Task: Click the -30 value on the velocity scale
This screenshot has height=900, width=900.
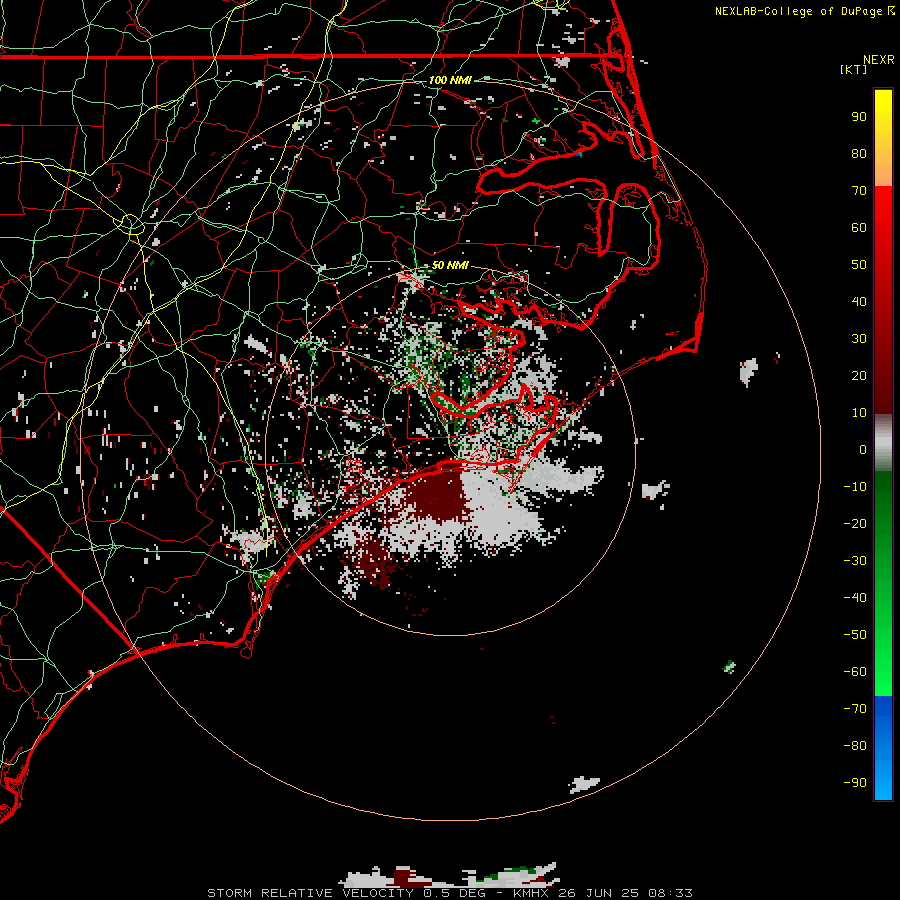Action: [855, 561]
